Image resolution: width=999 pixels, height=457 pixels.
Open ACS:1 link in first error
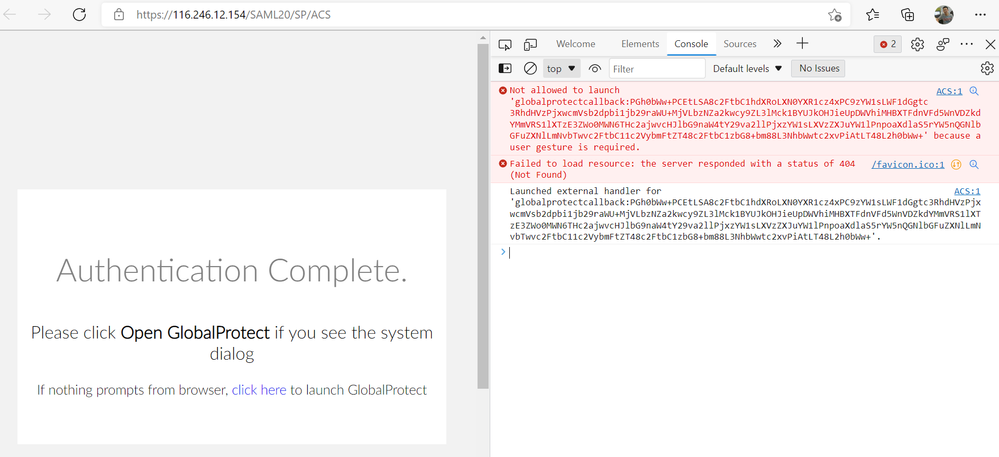949,91
